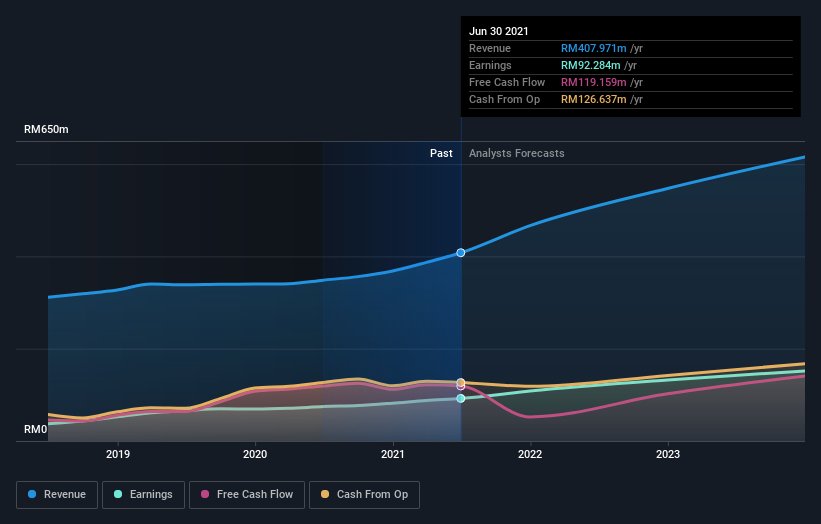This screenshot has height=524, width=821.
Task: Click the RM407.971m revenue value in tooltip
Action: tap(594, 48)
